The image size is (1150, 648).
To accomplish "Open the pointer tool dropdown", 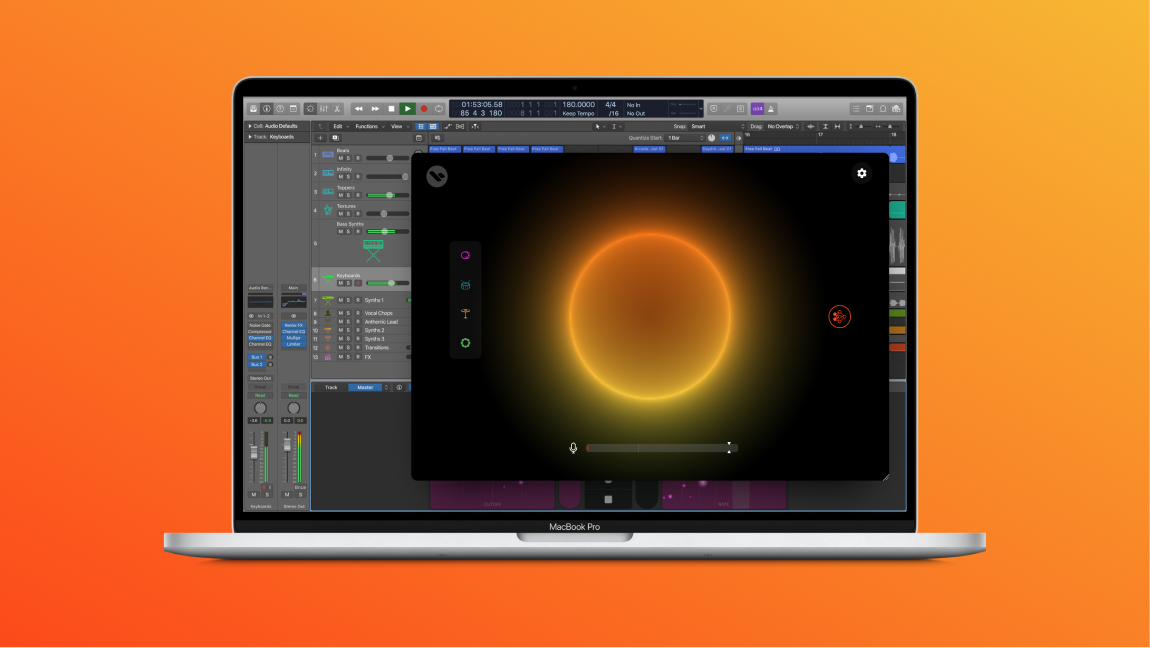I will point(599,126).
